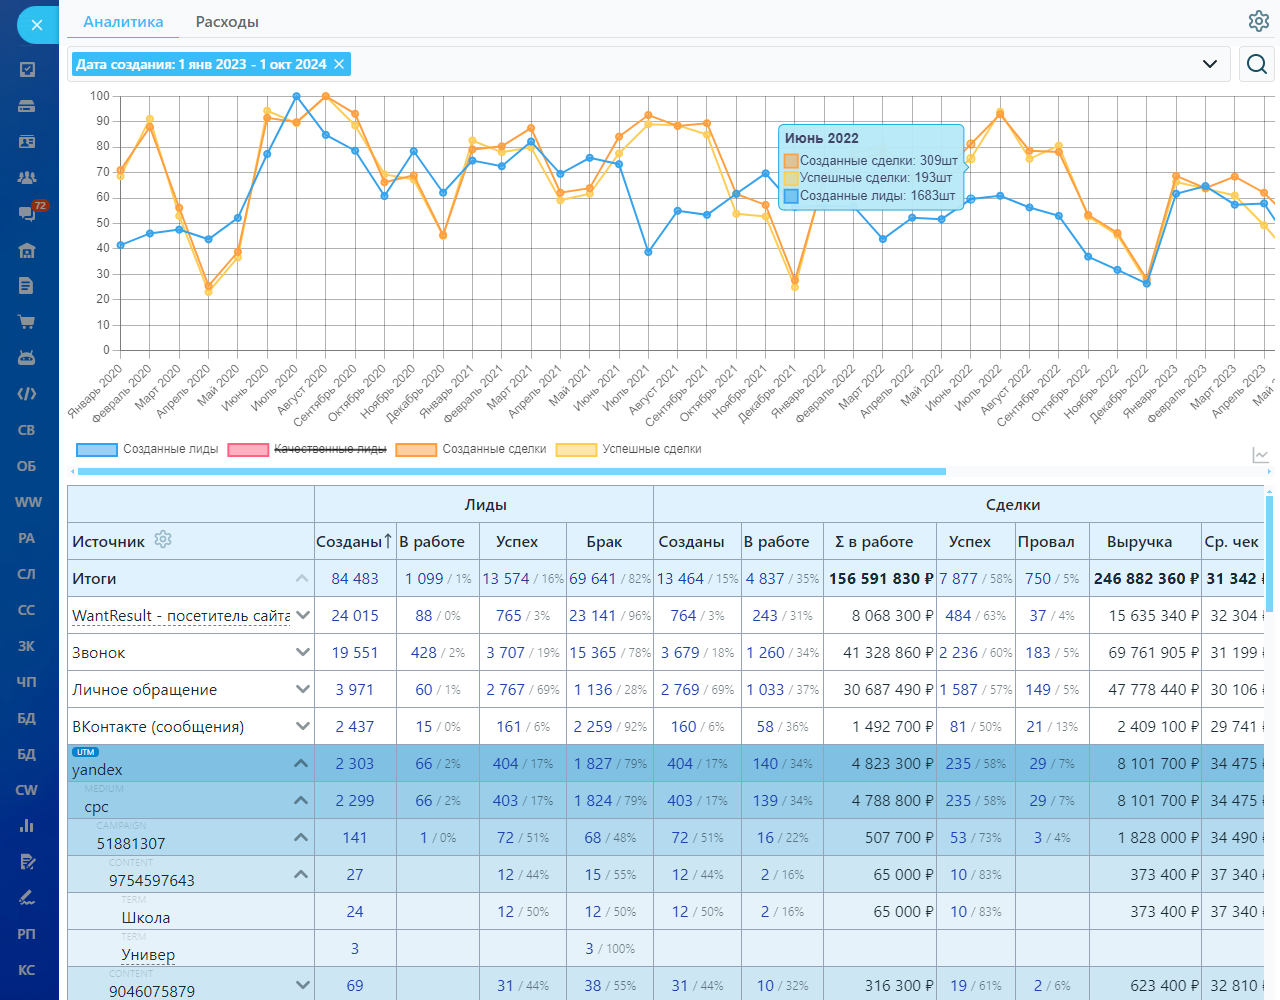Remove the Дата создания date filter chip

339,64
